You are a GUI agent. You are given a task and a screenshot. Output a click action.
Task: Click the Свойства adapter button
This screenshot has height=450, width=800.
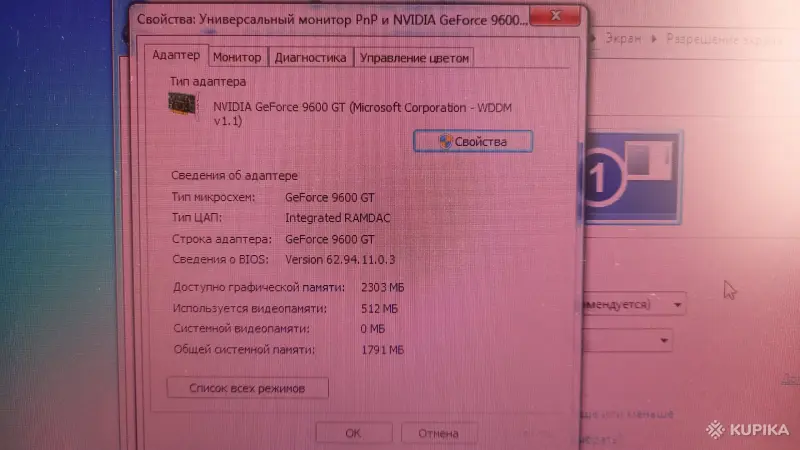473,141
